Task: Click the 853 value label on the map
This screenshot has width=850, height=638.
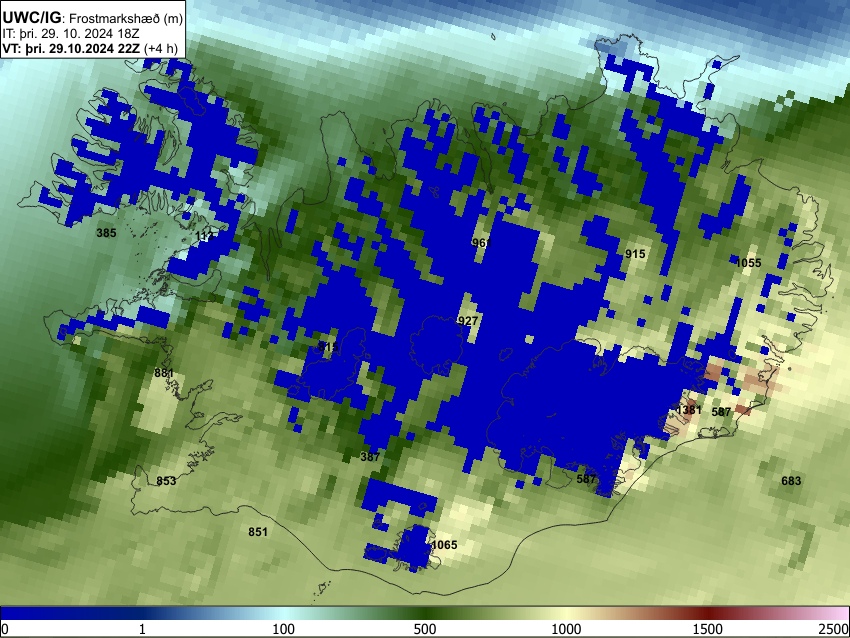Action: point(166,481)
